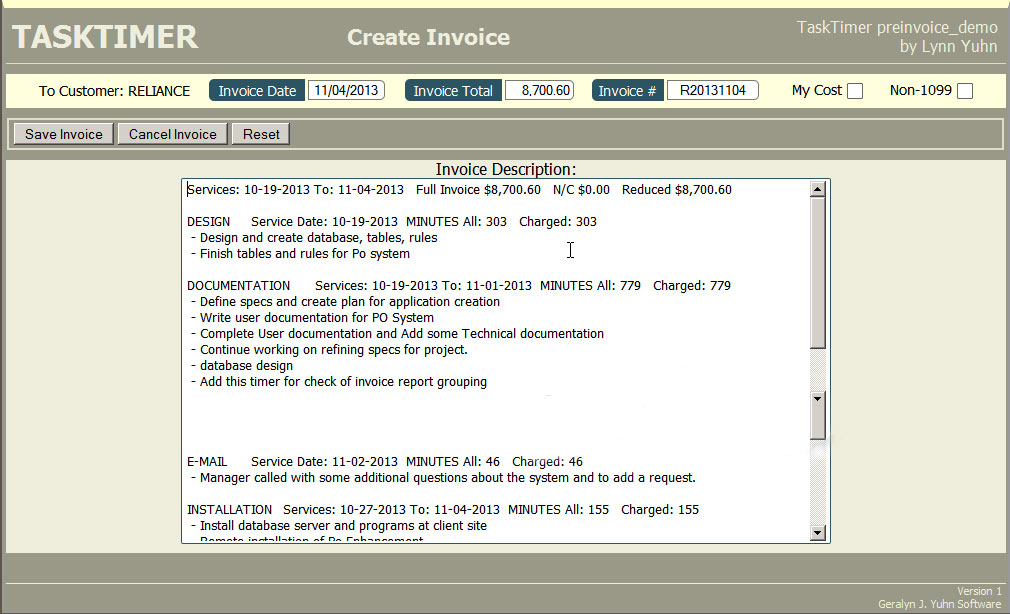
Task: Click the invoice date field showing 11/04/2013
Action: [x=345, y=89]
